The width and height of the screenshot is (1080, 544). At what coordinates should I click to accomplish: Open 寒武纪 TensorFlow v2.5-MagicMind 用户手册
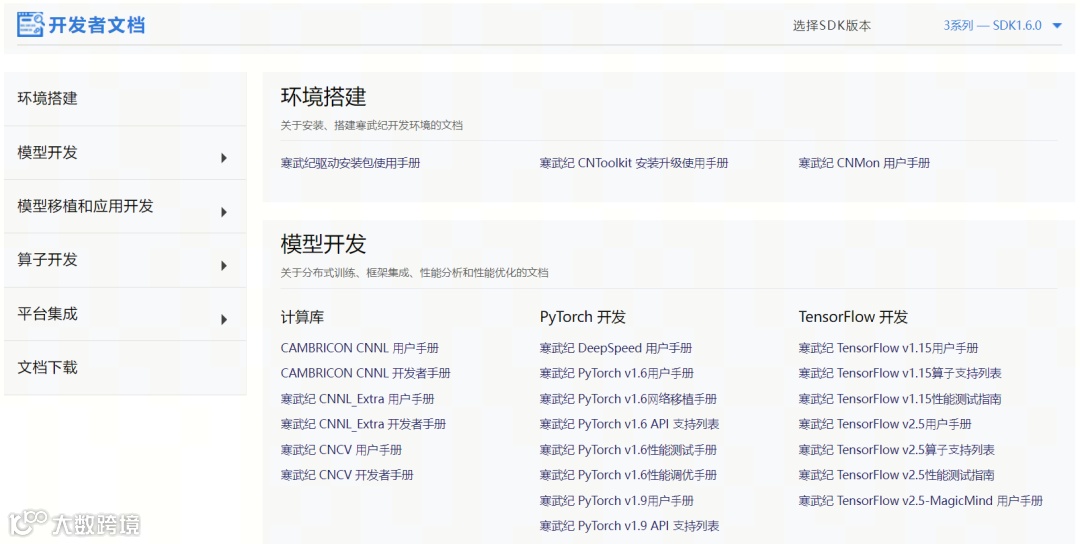click(920, 501)
